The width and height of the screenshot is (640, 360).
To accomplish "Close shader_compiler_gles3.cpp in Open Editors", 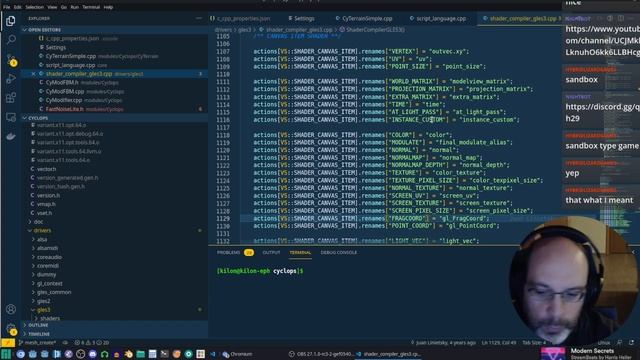I will (33, 74).
